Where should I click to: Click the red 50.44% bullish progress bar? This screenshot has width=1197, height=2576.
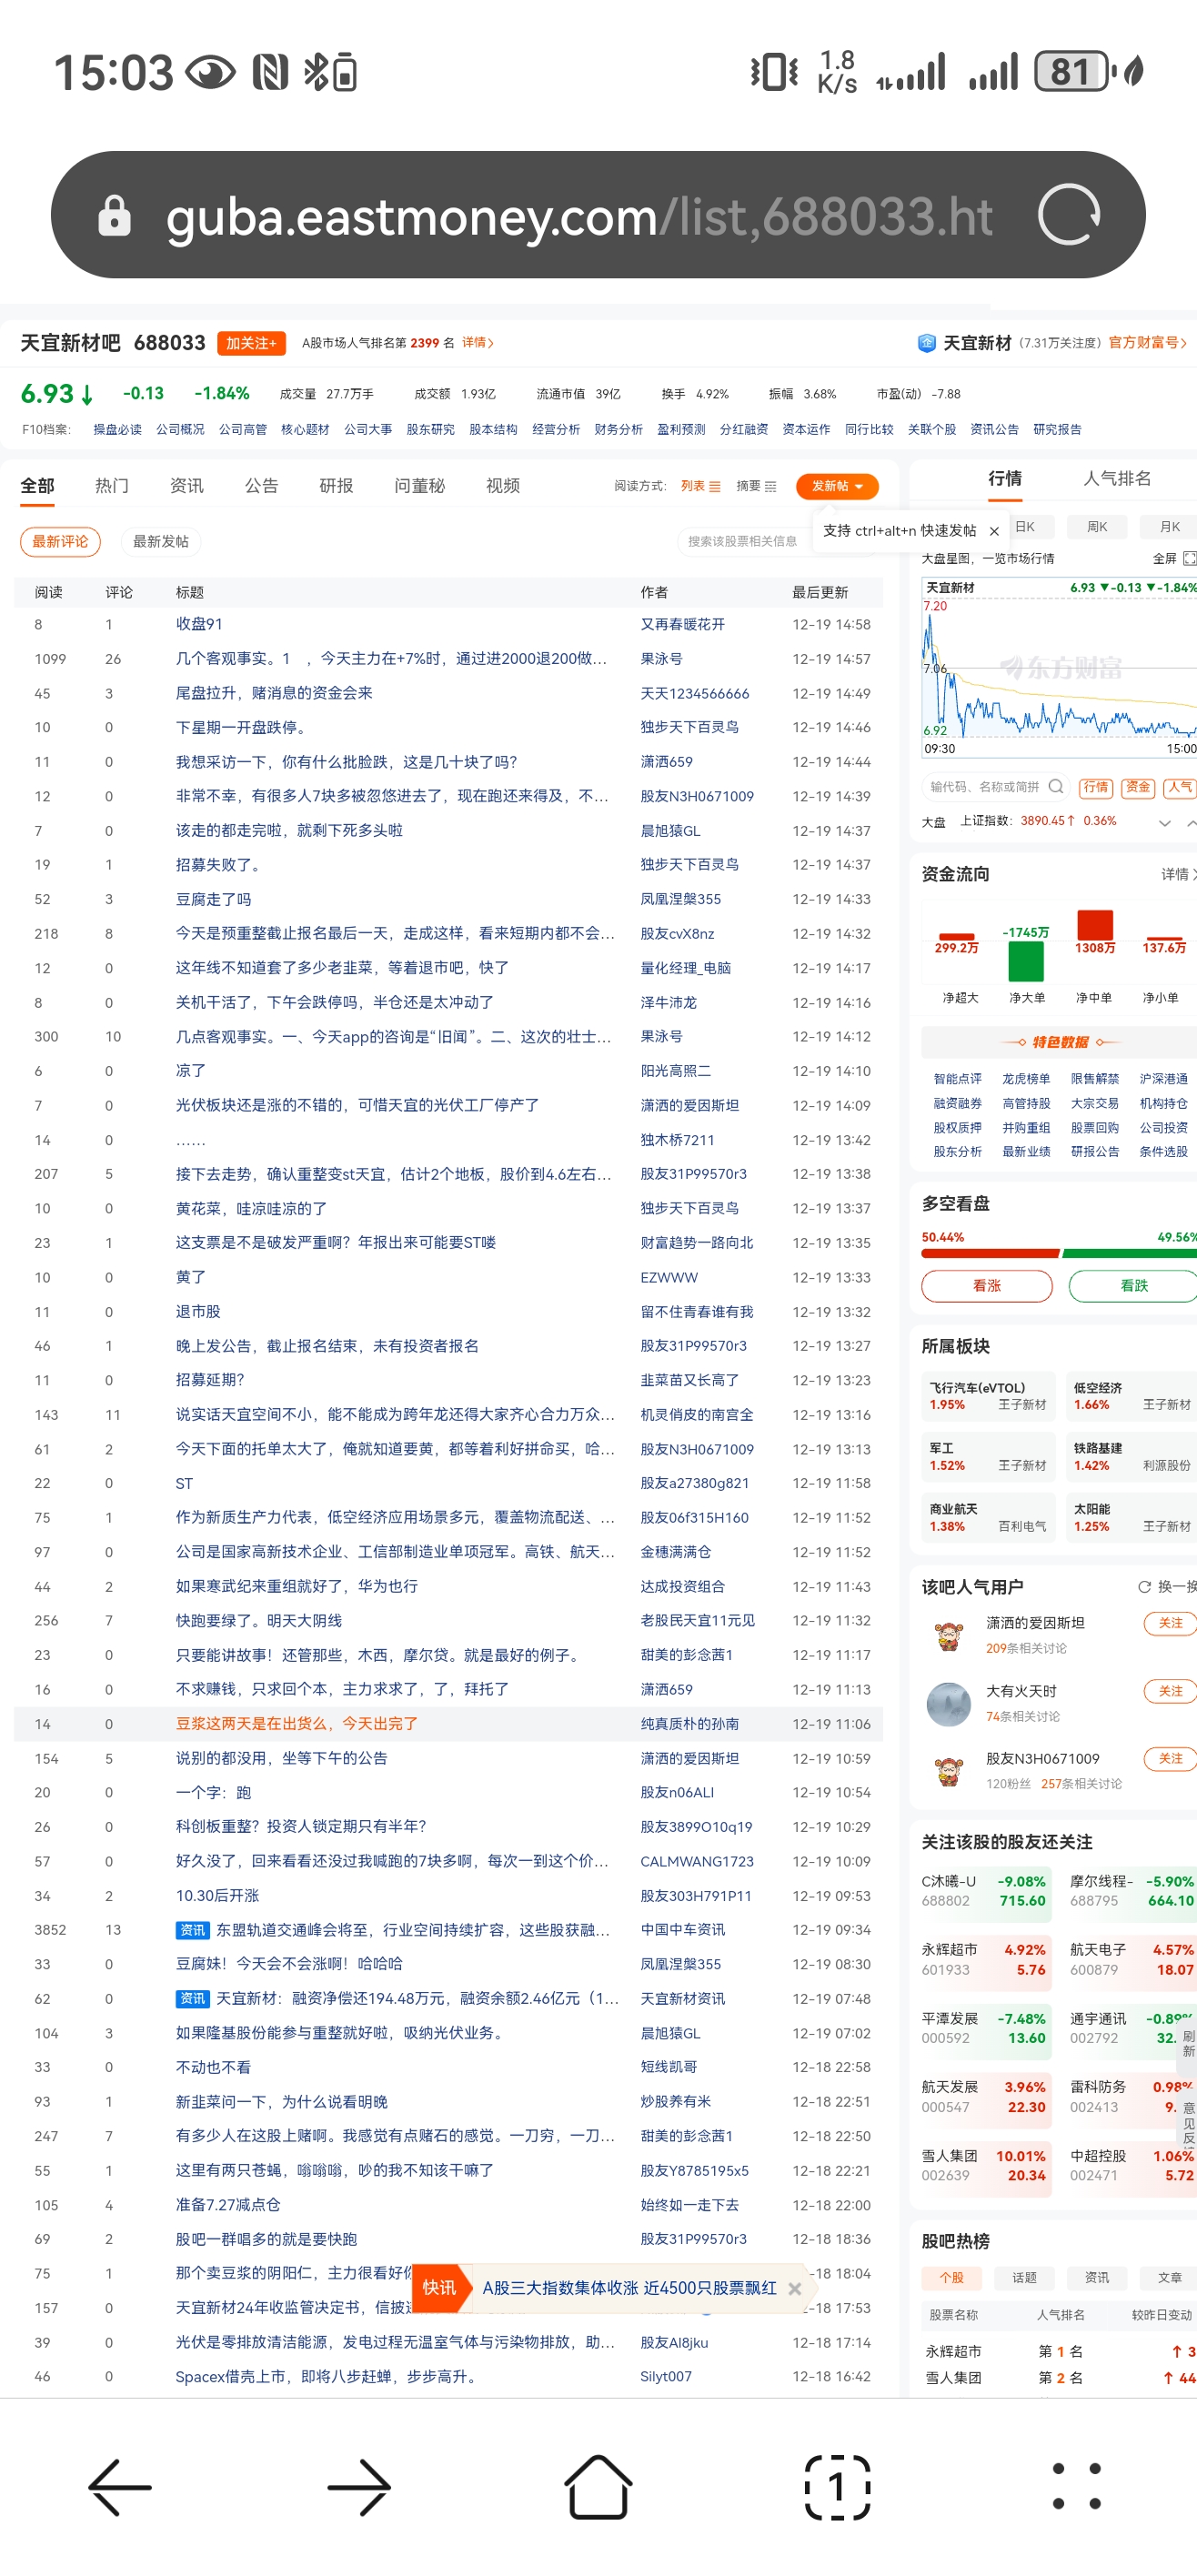click(990, 1253)
